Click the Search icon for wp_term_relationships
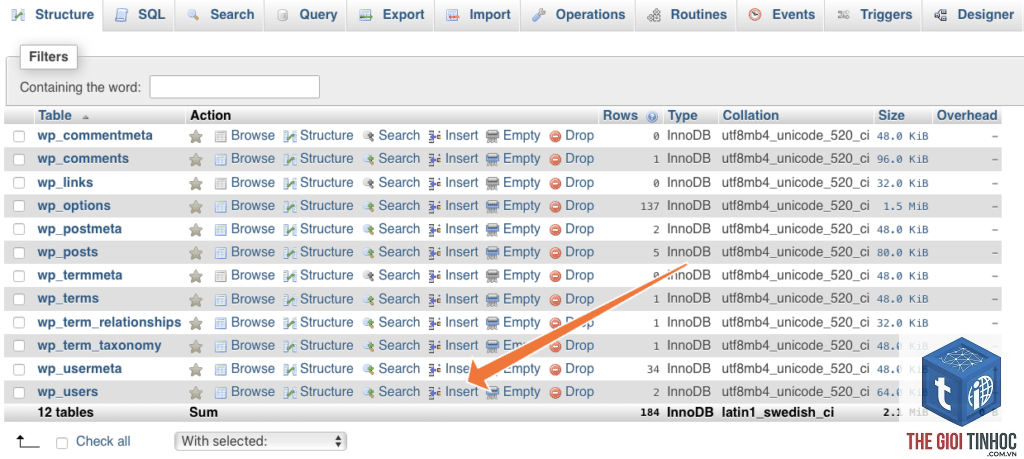The width and height of the screenshot is (1024, 459). (x=369, y=323)
